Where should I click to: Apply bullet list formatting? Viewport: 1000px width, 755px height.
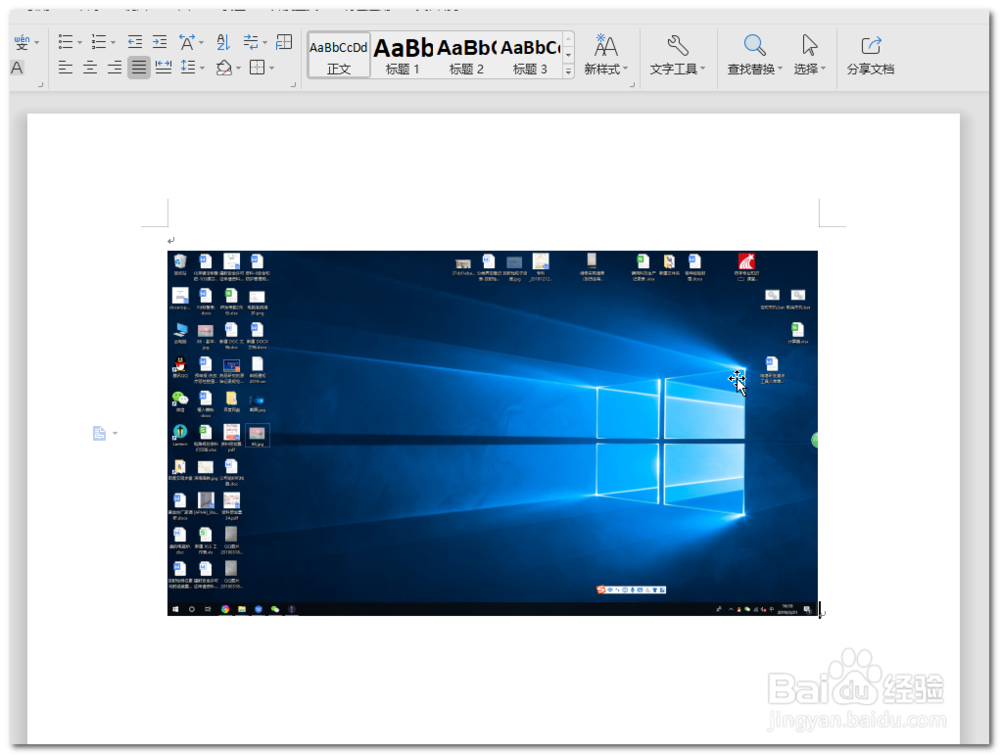tap(65, 42)
